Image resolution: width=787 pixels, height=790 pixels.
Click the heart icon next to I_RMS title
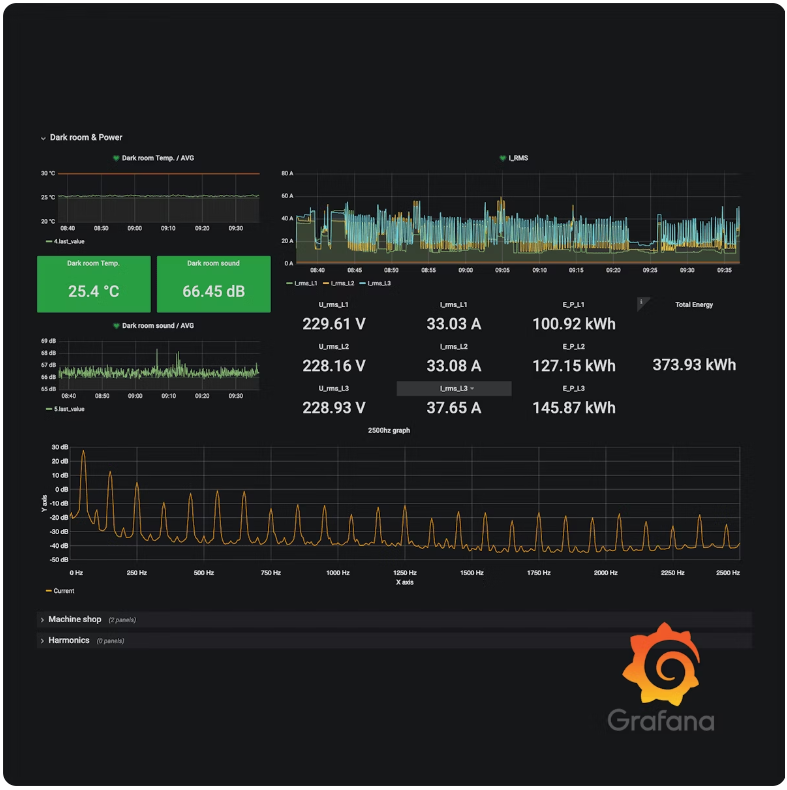[x=503, y=158]
